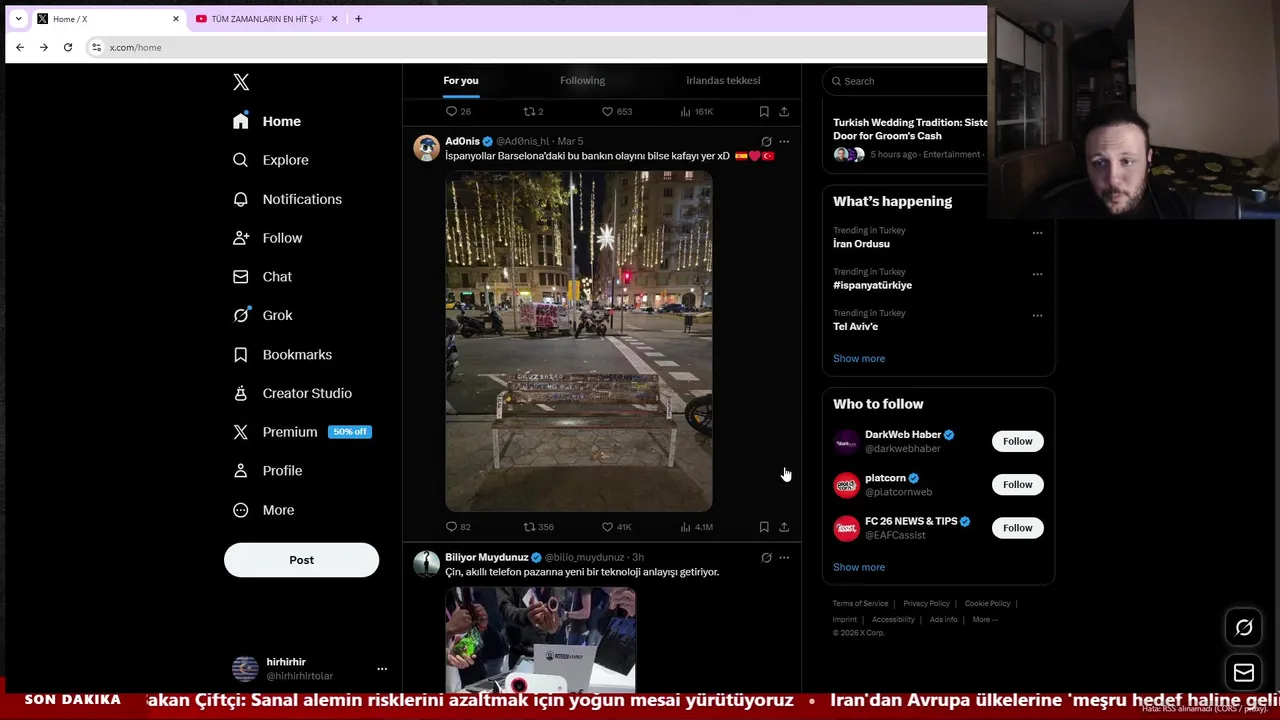Switch to Following tab
1280x720 pixels.
click(582, 81)
